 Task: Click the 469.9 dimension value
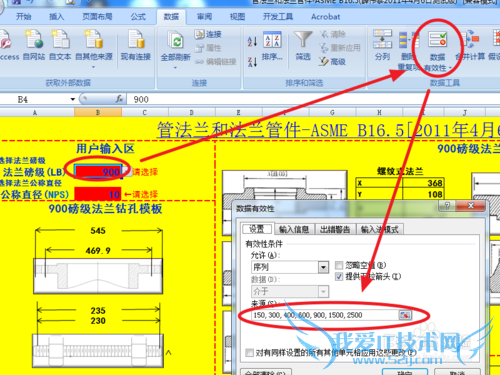pyautogui.click(x=98, y=250)
